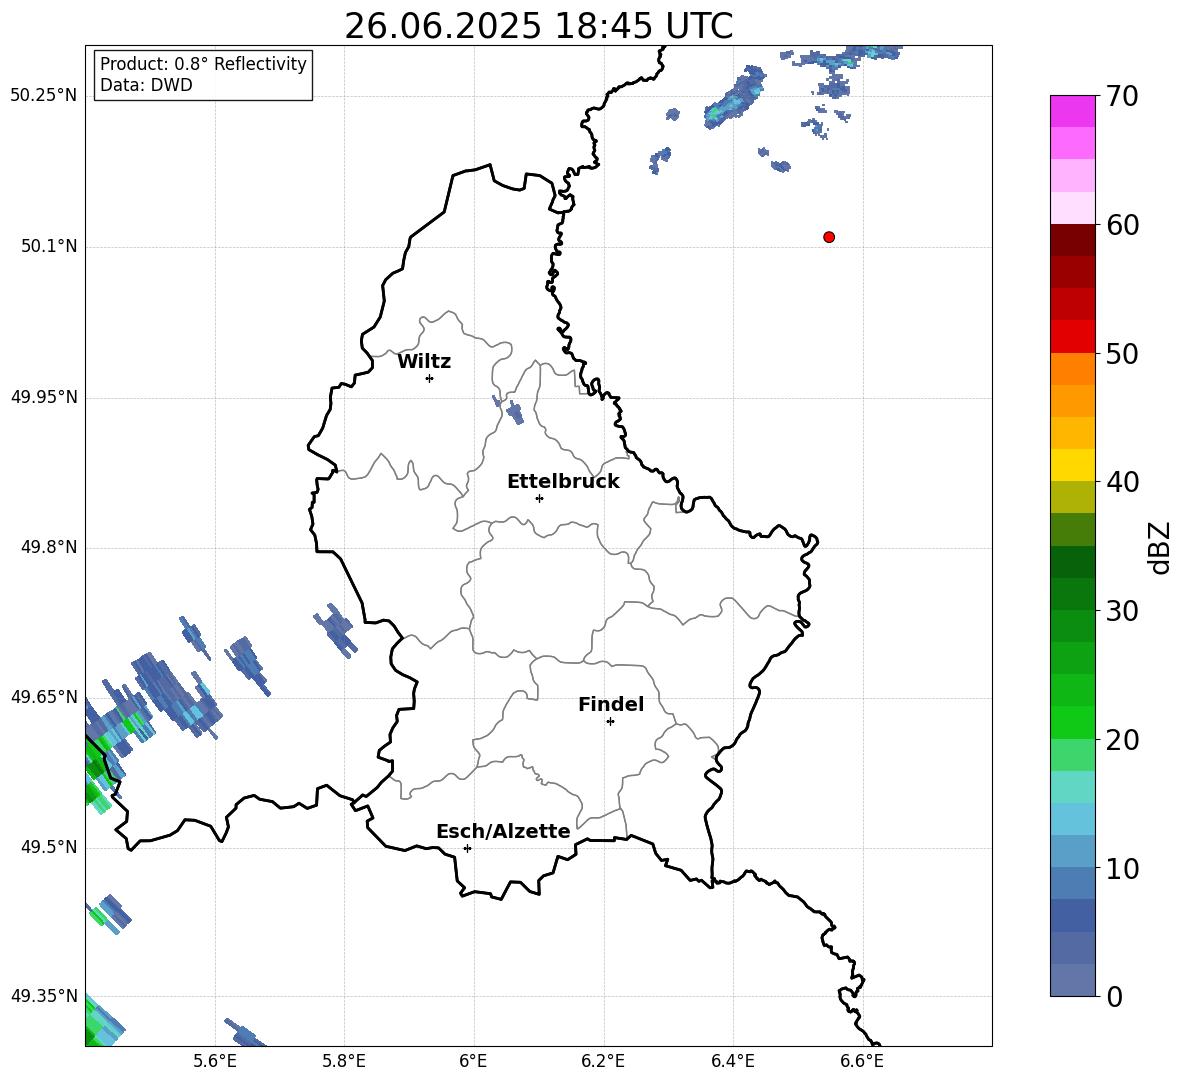Image resolution: width=1184 pixels, height=1081 pixels.
Task: Click the small radar echo northeast of Ettelbruck
Action: click(514, 412)
